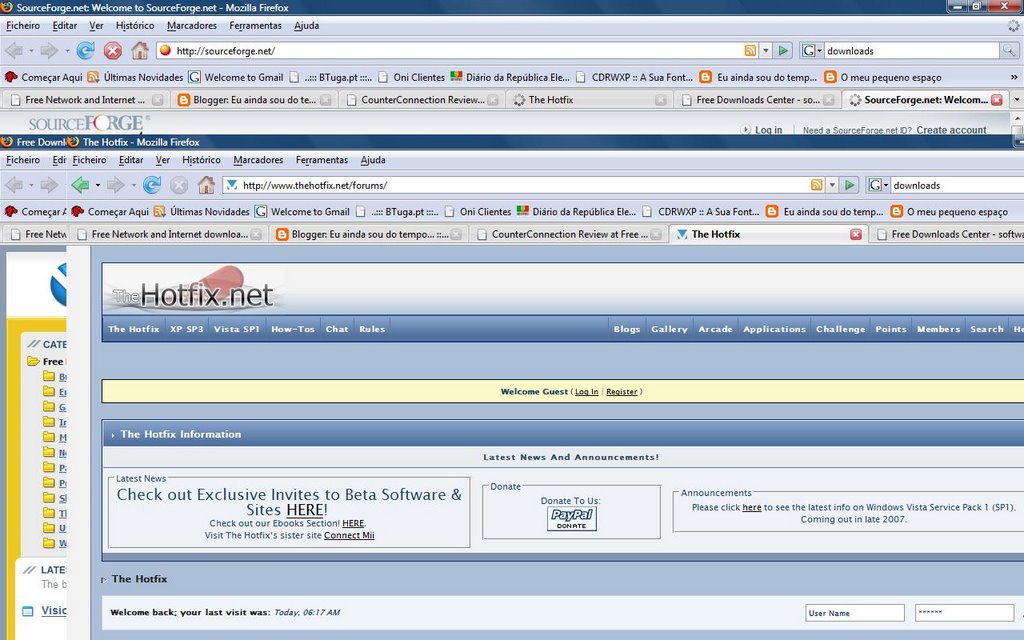
Task: Open the tab list dropdown in SourceForge window
Action: [1017, 100]
